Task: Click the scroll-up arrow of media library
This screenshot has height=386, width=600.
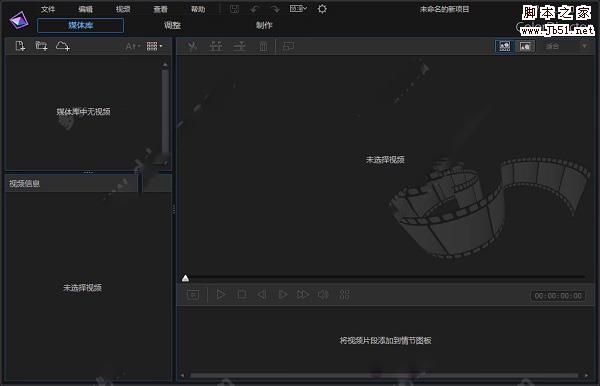Action: [x=165, y=65]
